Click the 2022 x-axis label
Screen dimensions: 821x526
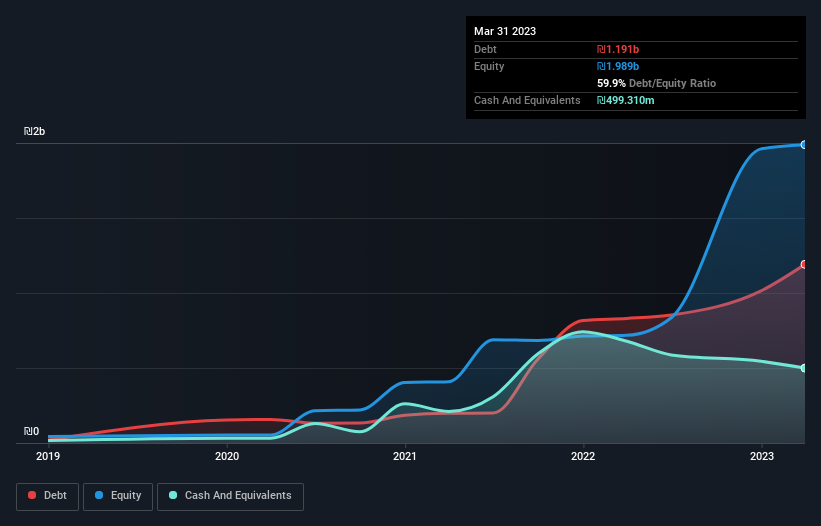[583, 456]
